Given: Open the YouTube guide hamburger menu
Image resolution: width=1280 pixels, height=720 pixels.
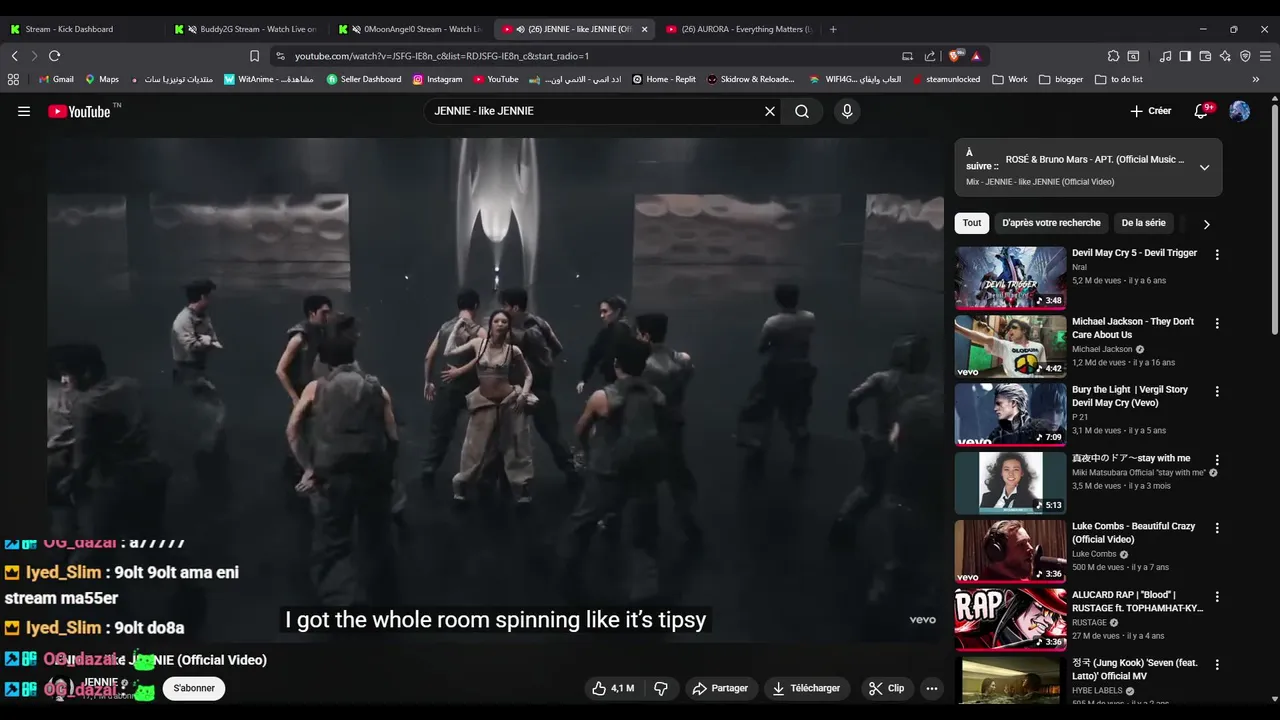Looking at the screenshot, I should point(24,111).
